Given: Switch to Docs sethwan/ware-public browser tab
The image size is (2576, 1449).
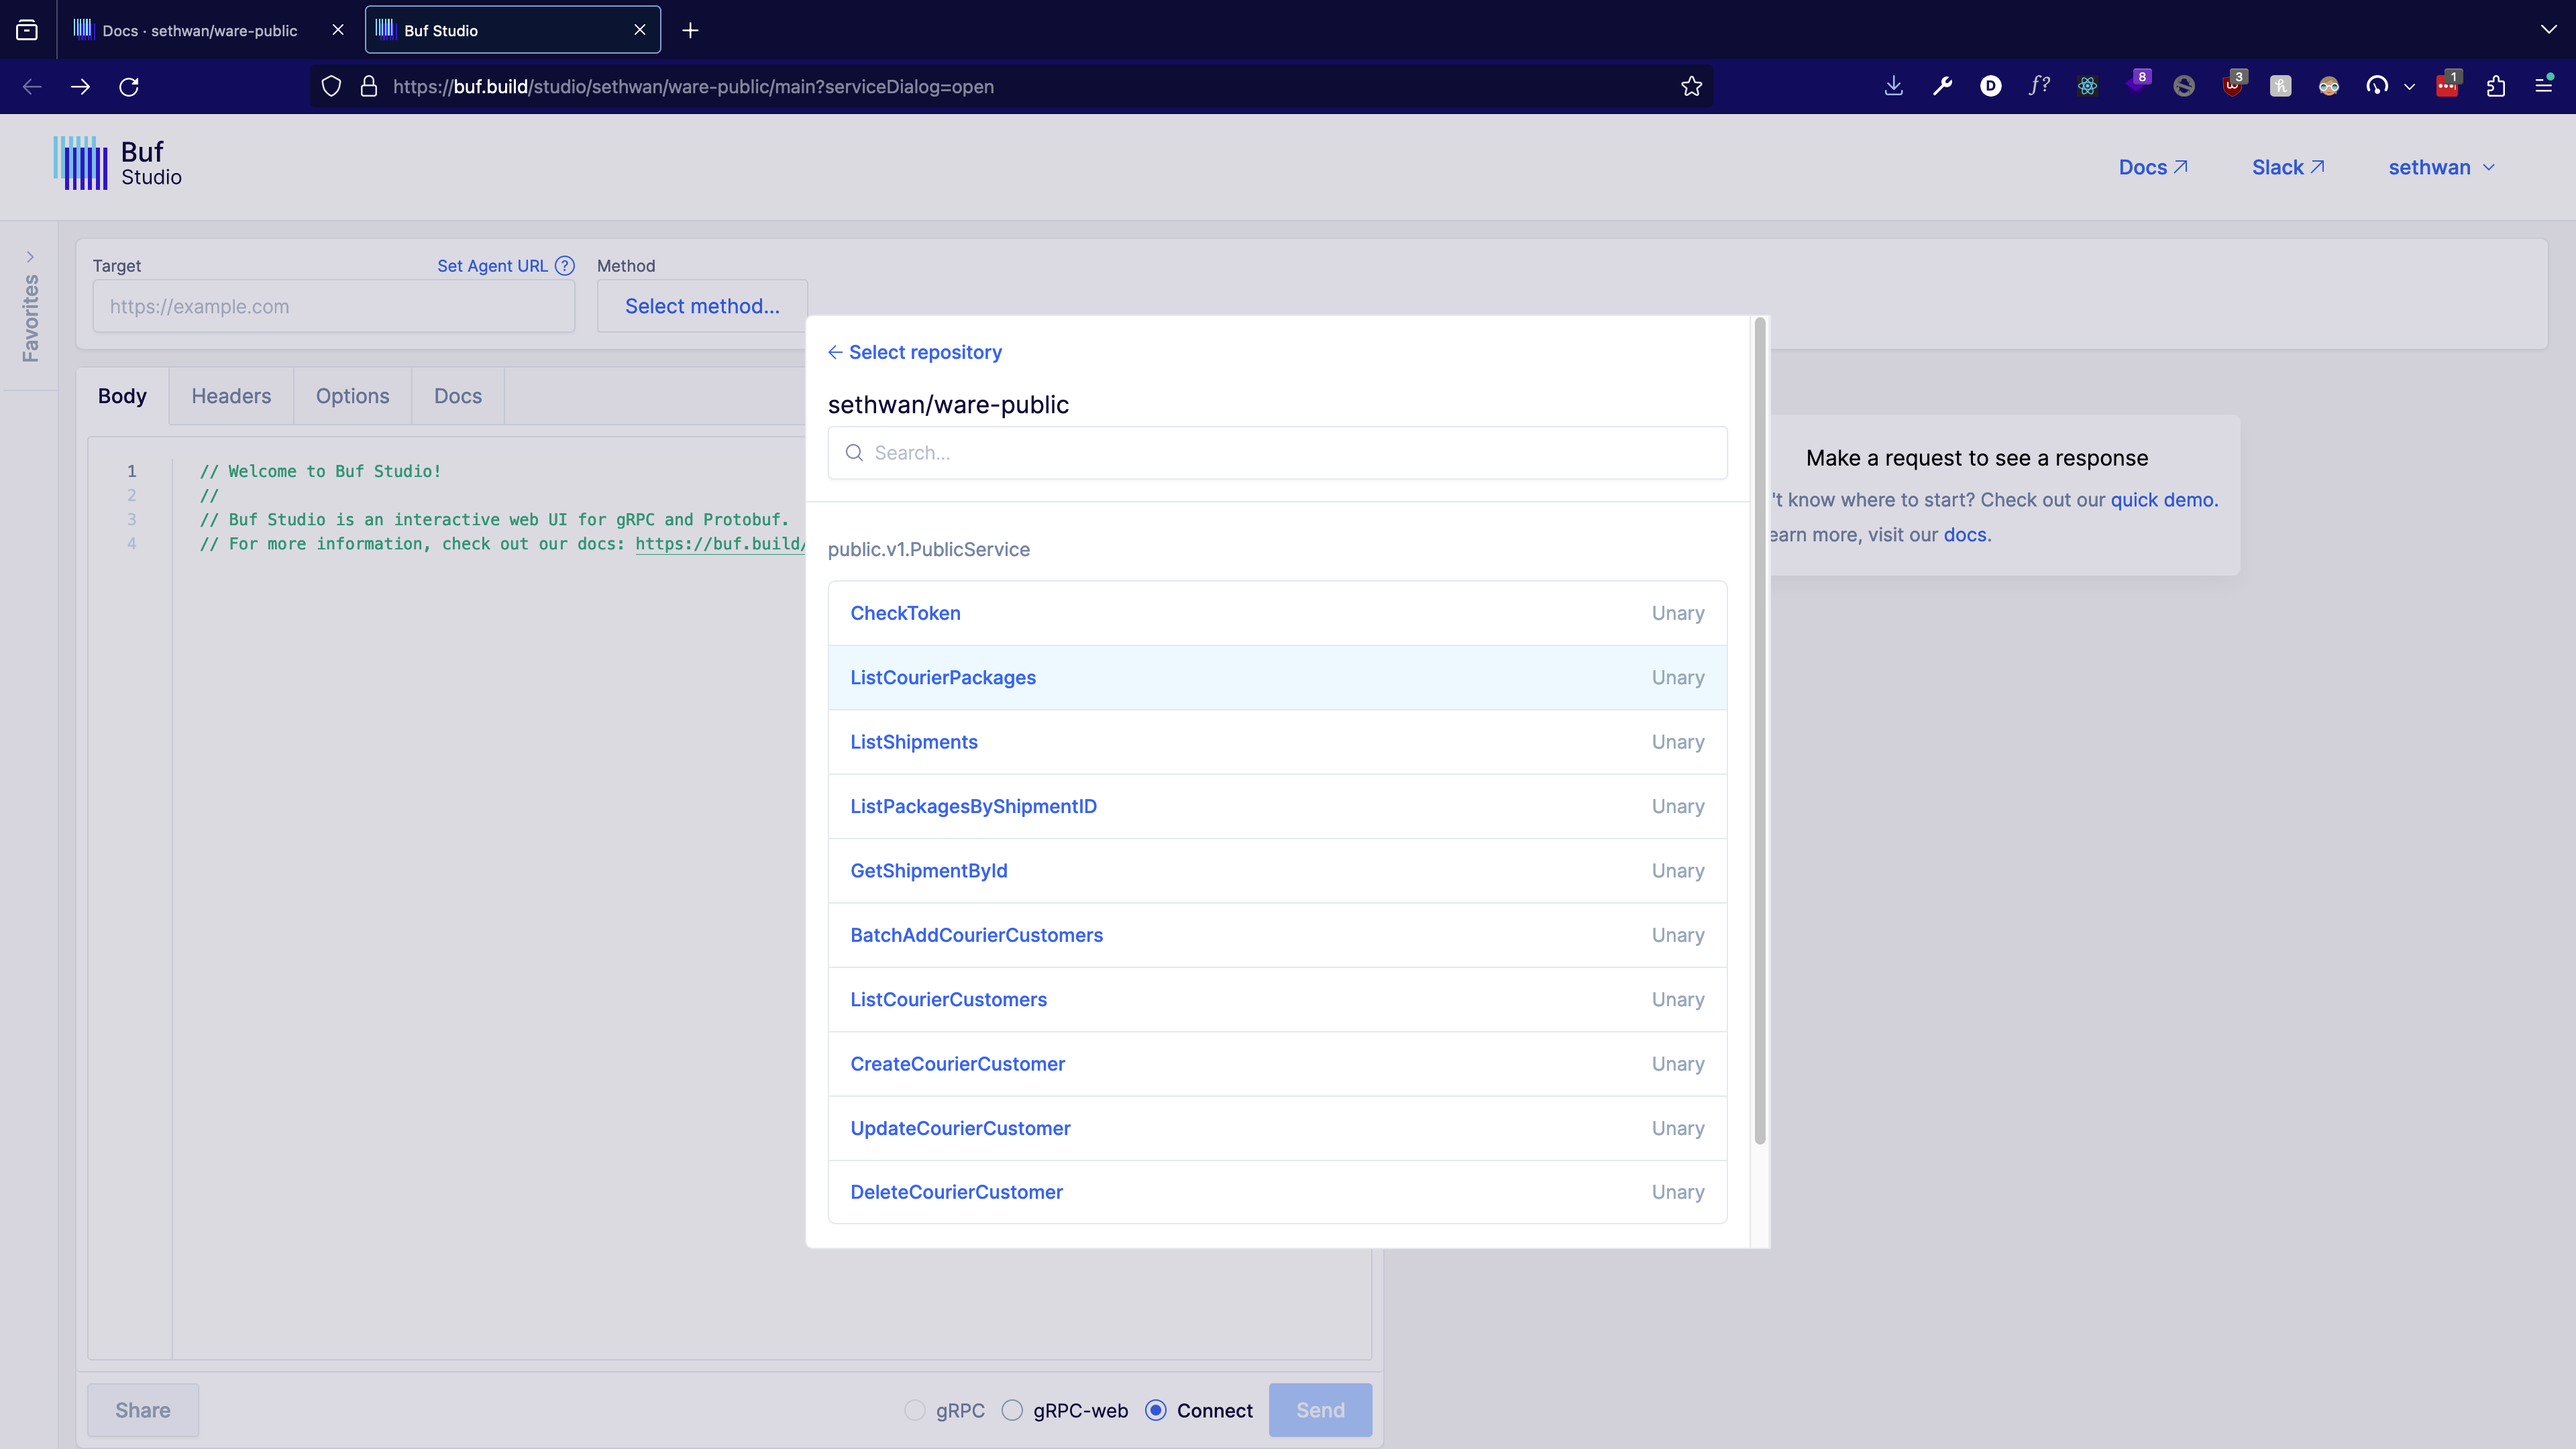Looking at the screenshot, I should (x=199, y=30).
